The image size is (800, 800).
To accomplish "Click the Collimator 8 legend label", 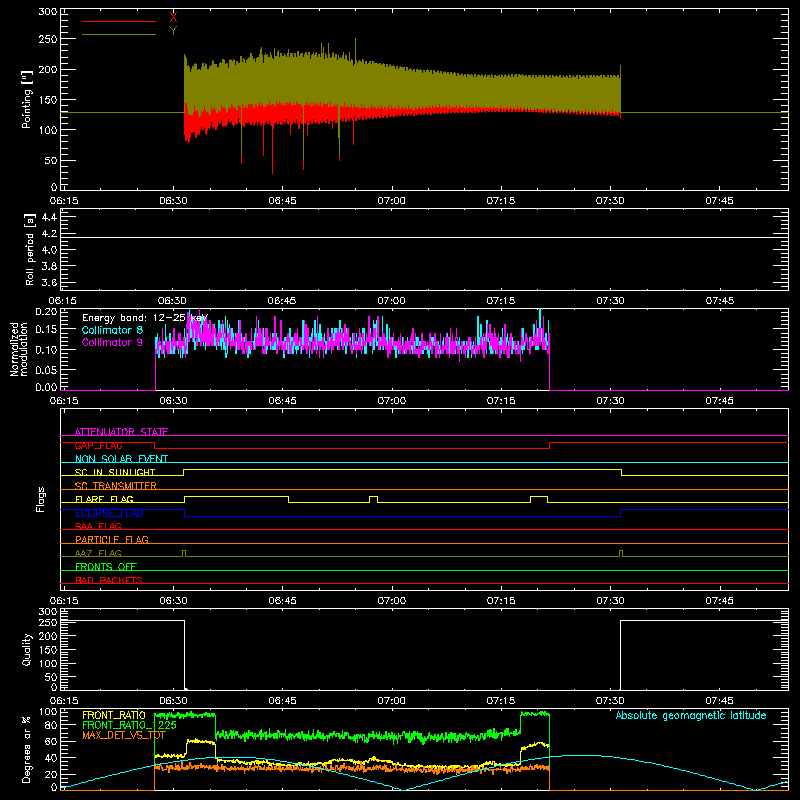I will click(x=112, y=330).
